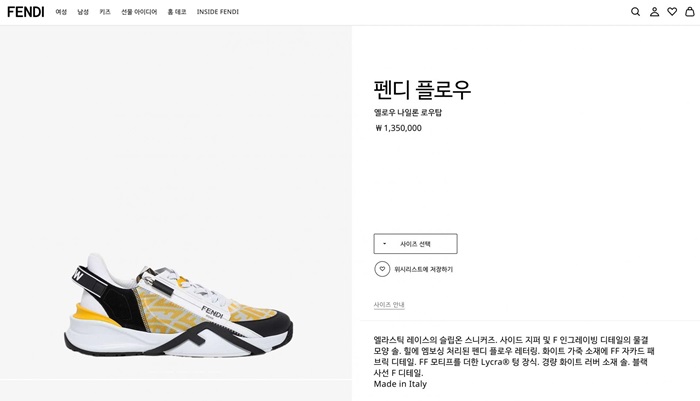Click the 위시리스트에 저장하기 text
The image size is (700, 401).
coord(423,269)
